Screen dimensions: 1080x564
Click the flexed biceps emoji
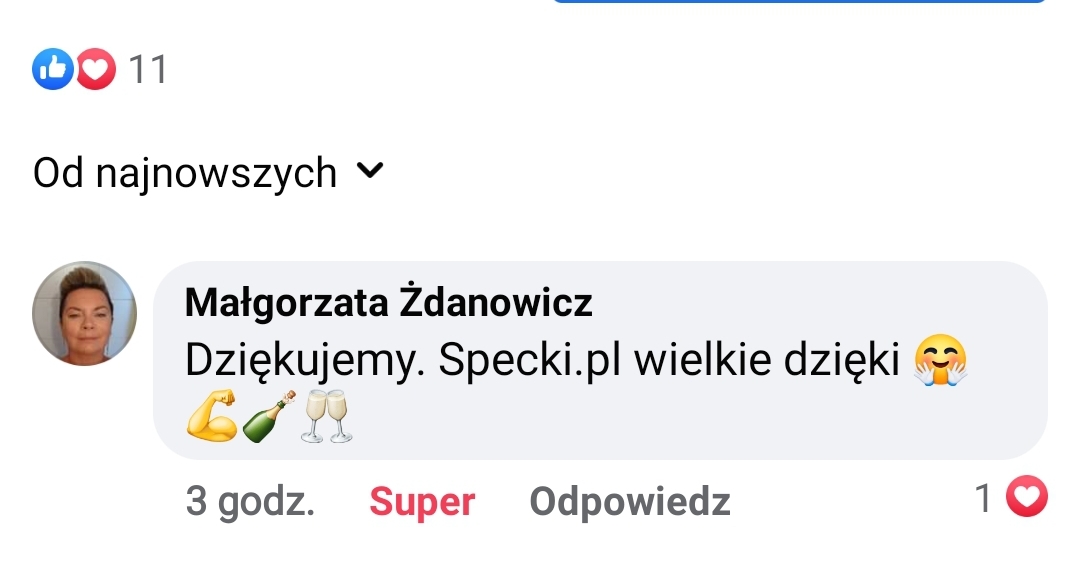point(211,415)
